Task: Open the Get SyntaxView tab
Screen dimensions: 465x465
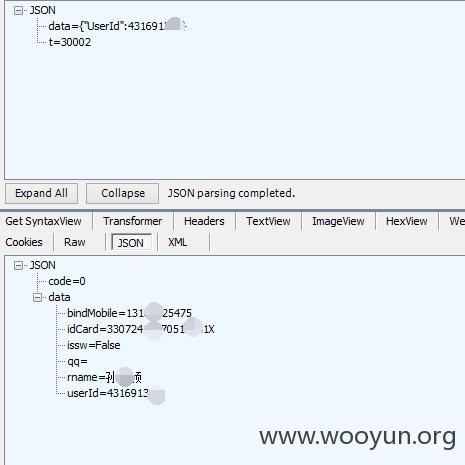Action: point(43,221)
